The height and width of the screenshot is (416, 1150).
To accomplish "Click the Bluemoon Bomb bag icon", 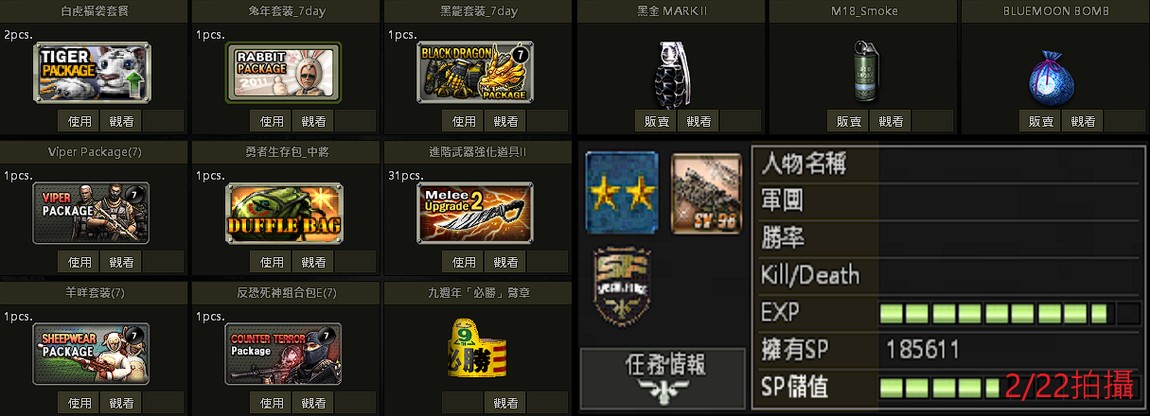I will pyautogui.click(x=1051, y=78).
